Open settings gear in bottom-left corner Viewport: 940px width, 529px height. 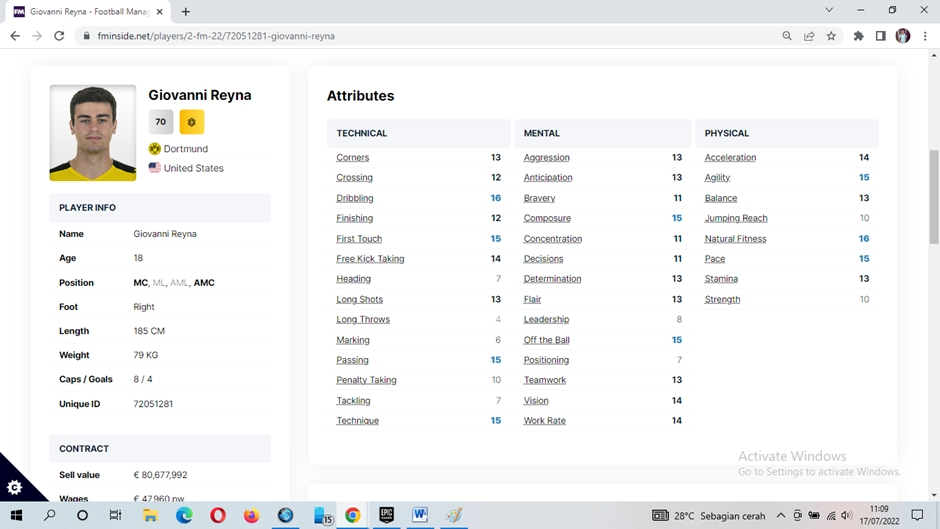[x=14, y=487]
